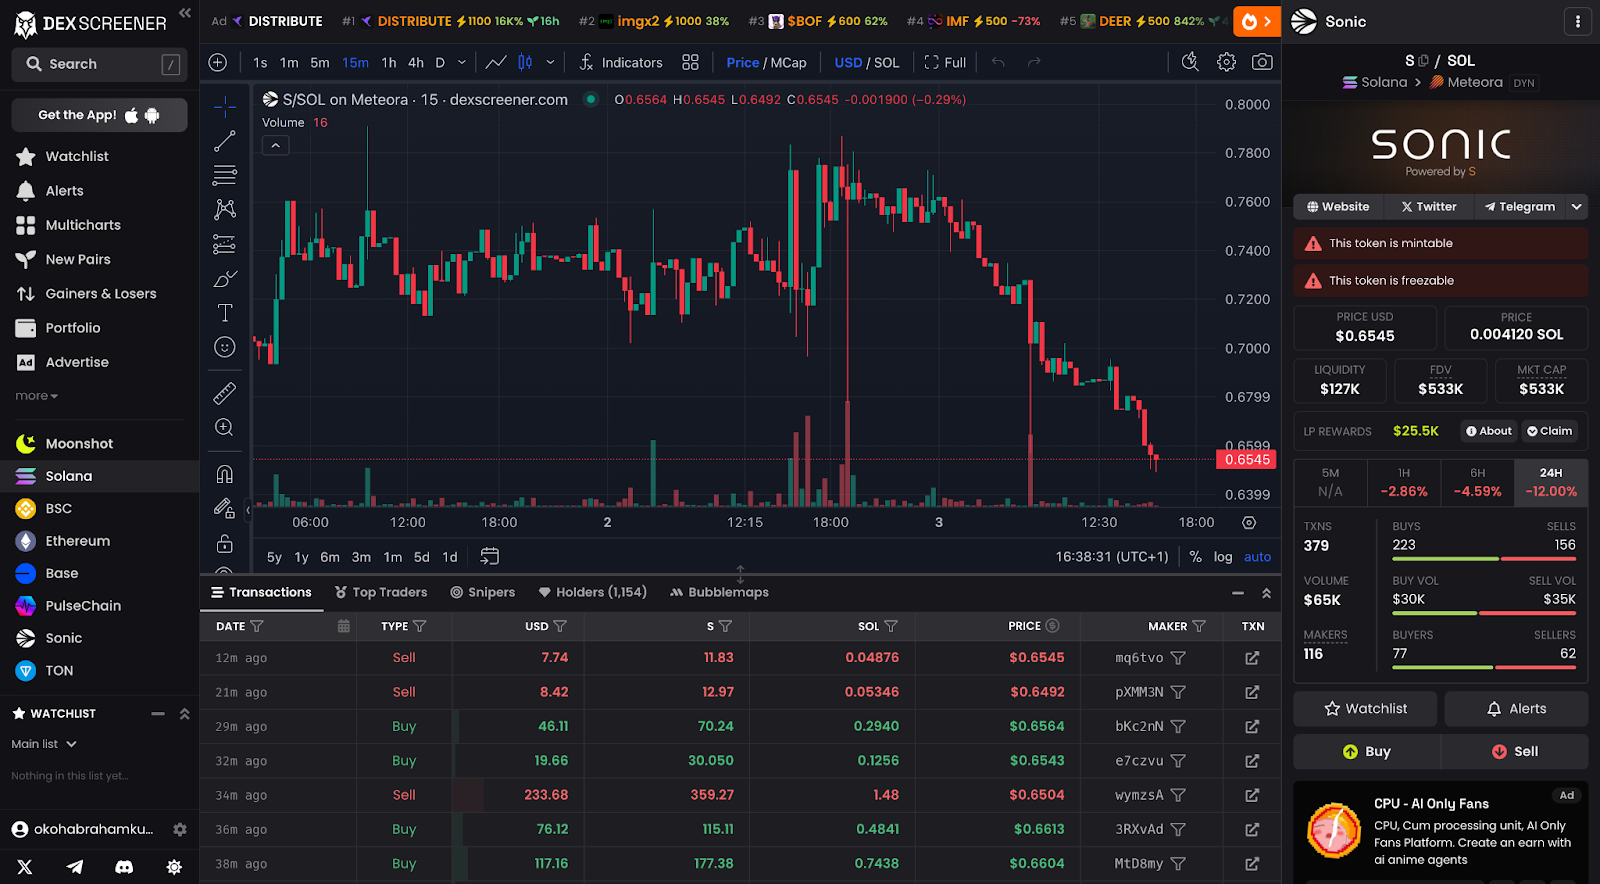Image resolution: width=1600 pixels, height=884 pixels.
Task: Toggle chart currency between USD and SOL
Action: click(x=867, y=62)
